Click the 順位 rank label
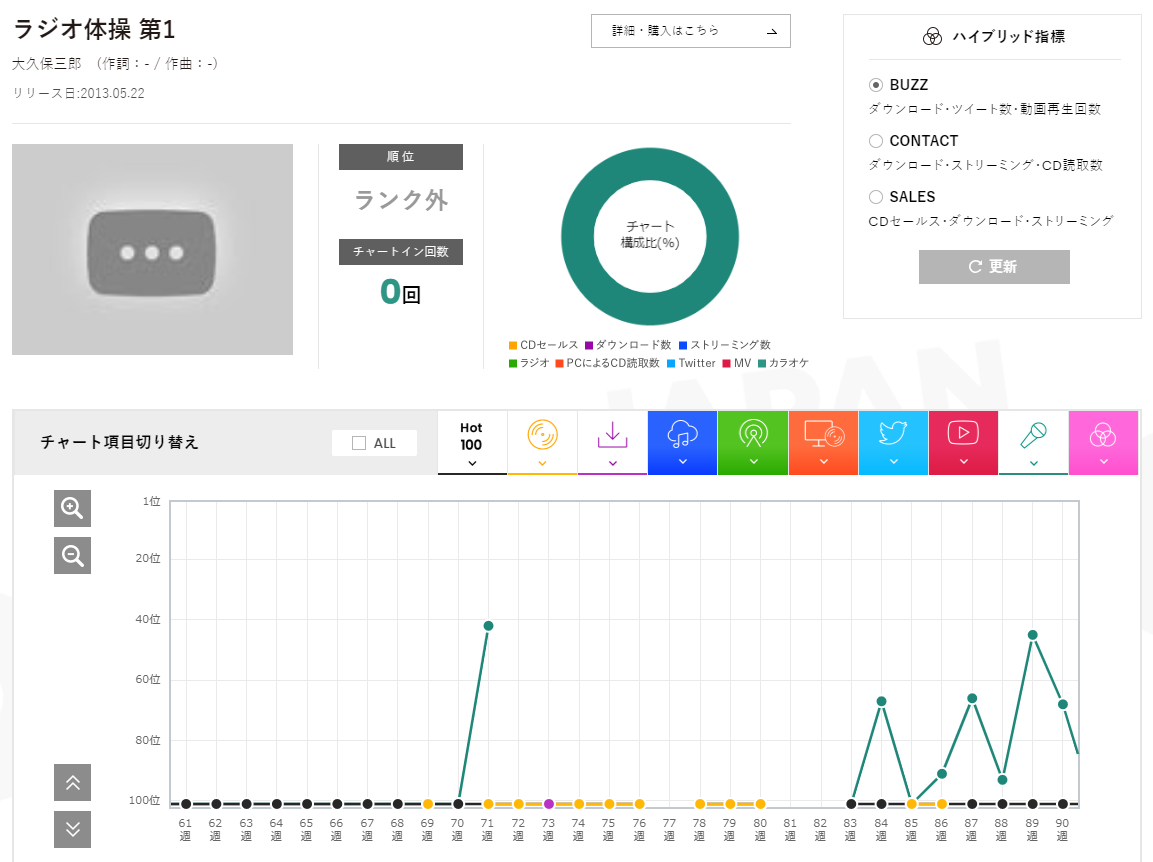This screenshot has height=862, width=1153. [401, 157]
